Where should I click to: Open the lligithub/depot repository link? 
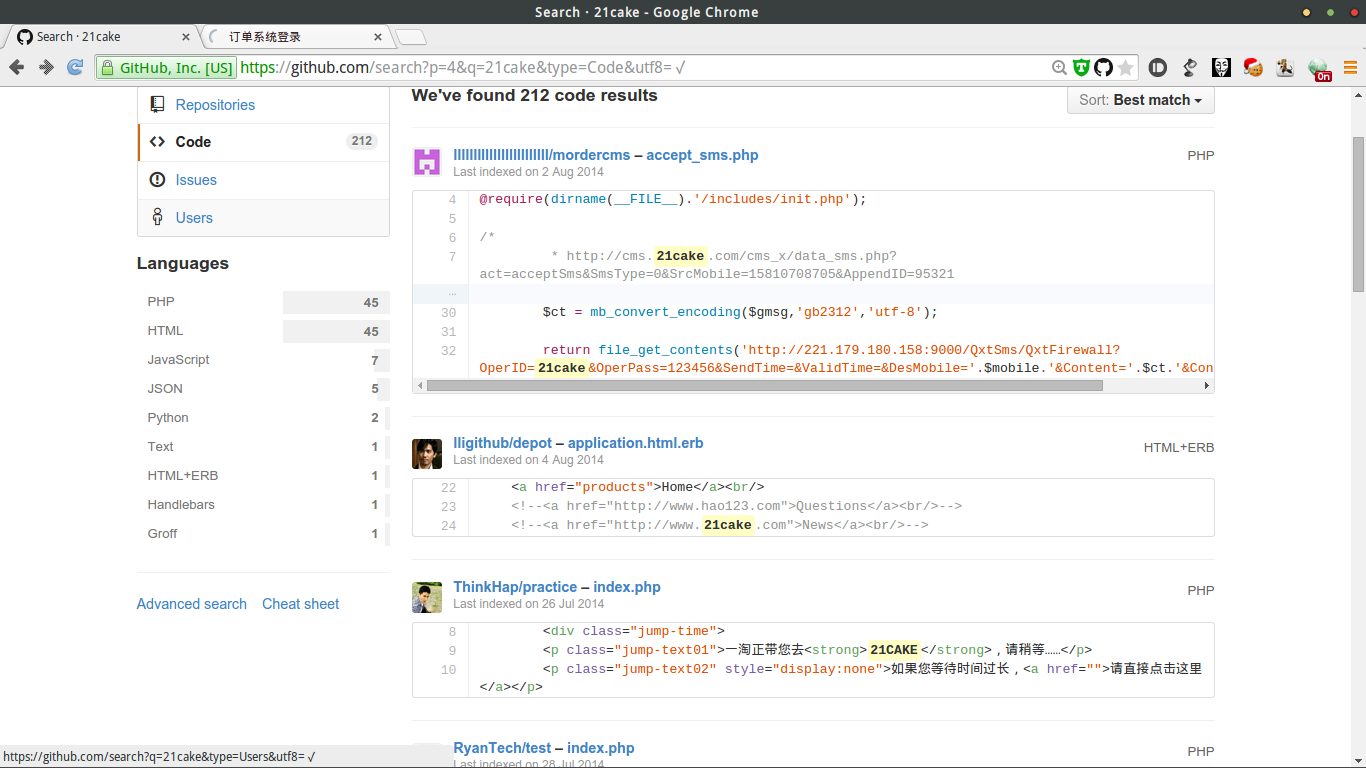point(503,443)
